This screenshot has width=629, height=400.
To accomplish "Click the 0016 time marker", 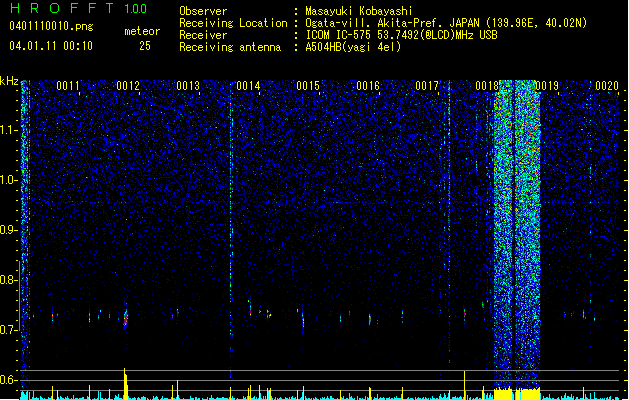I will pos(368,86).
